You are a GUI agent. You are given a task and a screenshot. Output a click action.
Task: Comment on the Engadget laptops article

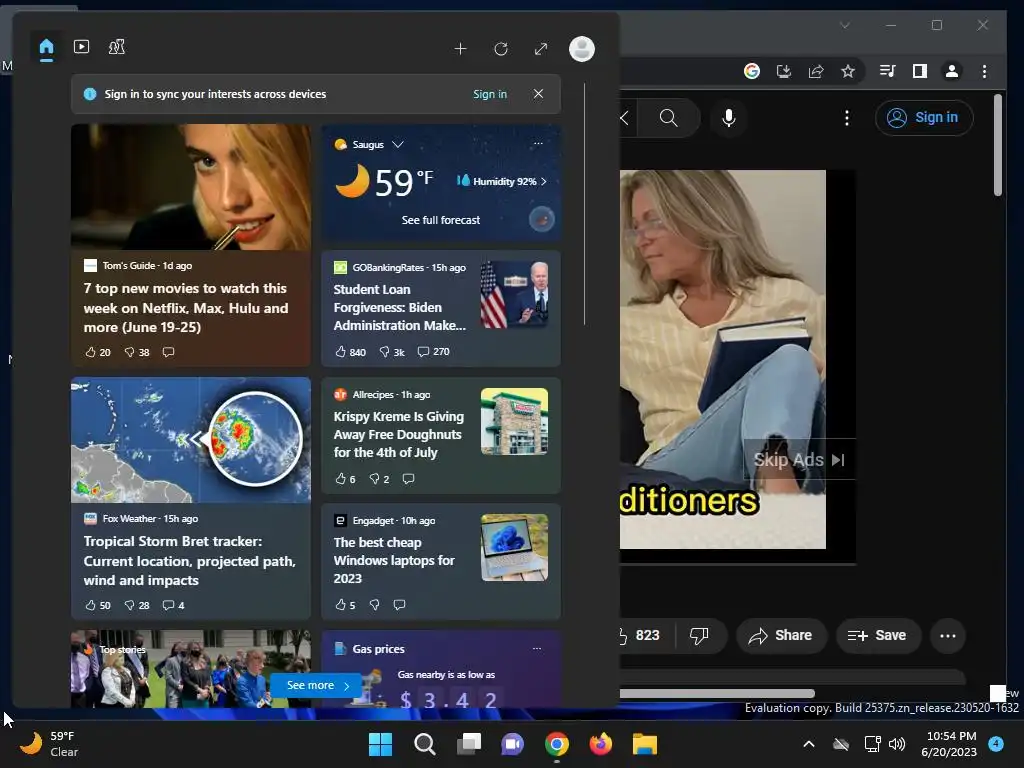click(400, 605)
